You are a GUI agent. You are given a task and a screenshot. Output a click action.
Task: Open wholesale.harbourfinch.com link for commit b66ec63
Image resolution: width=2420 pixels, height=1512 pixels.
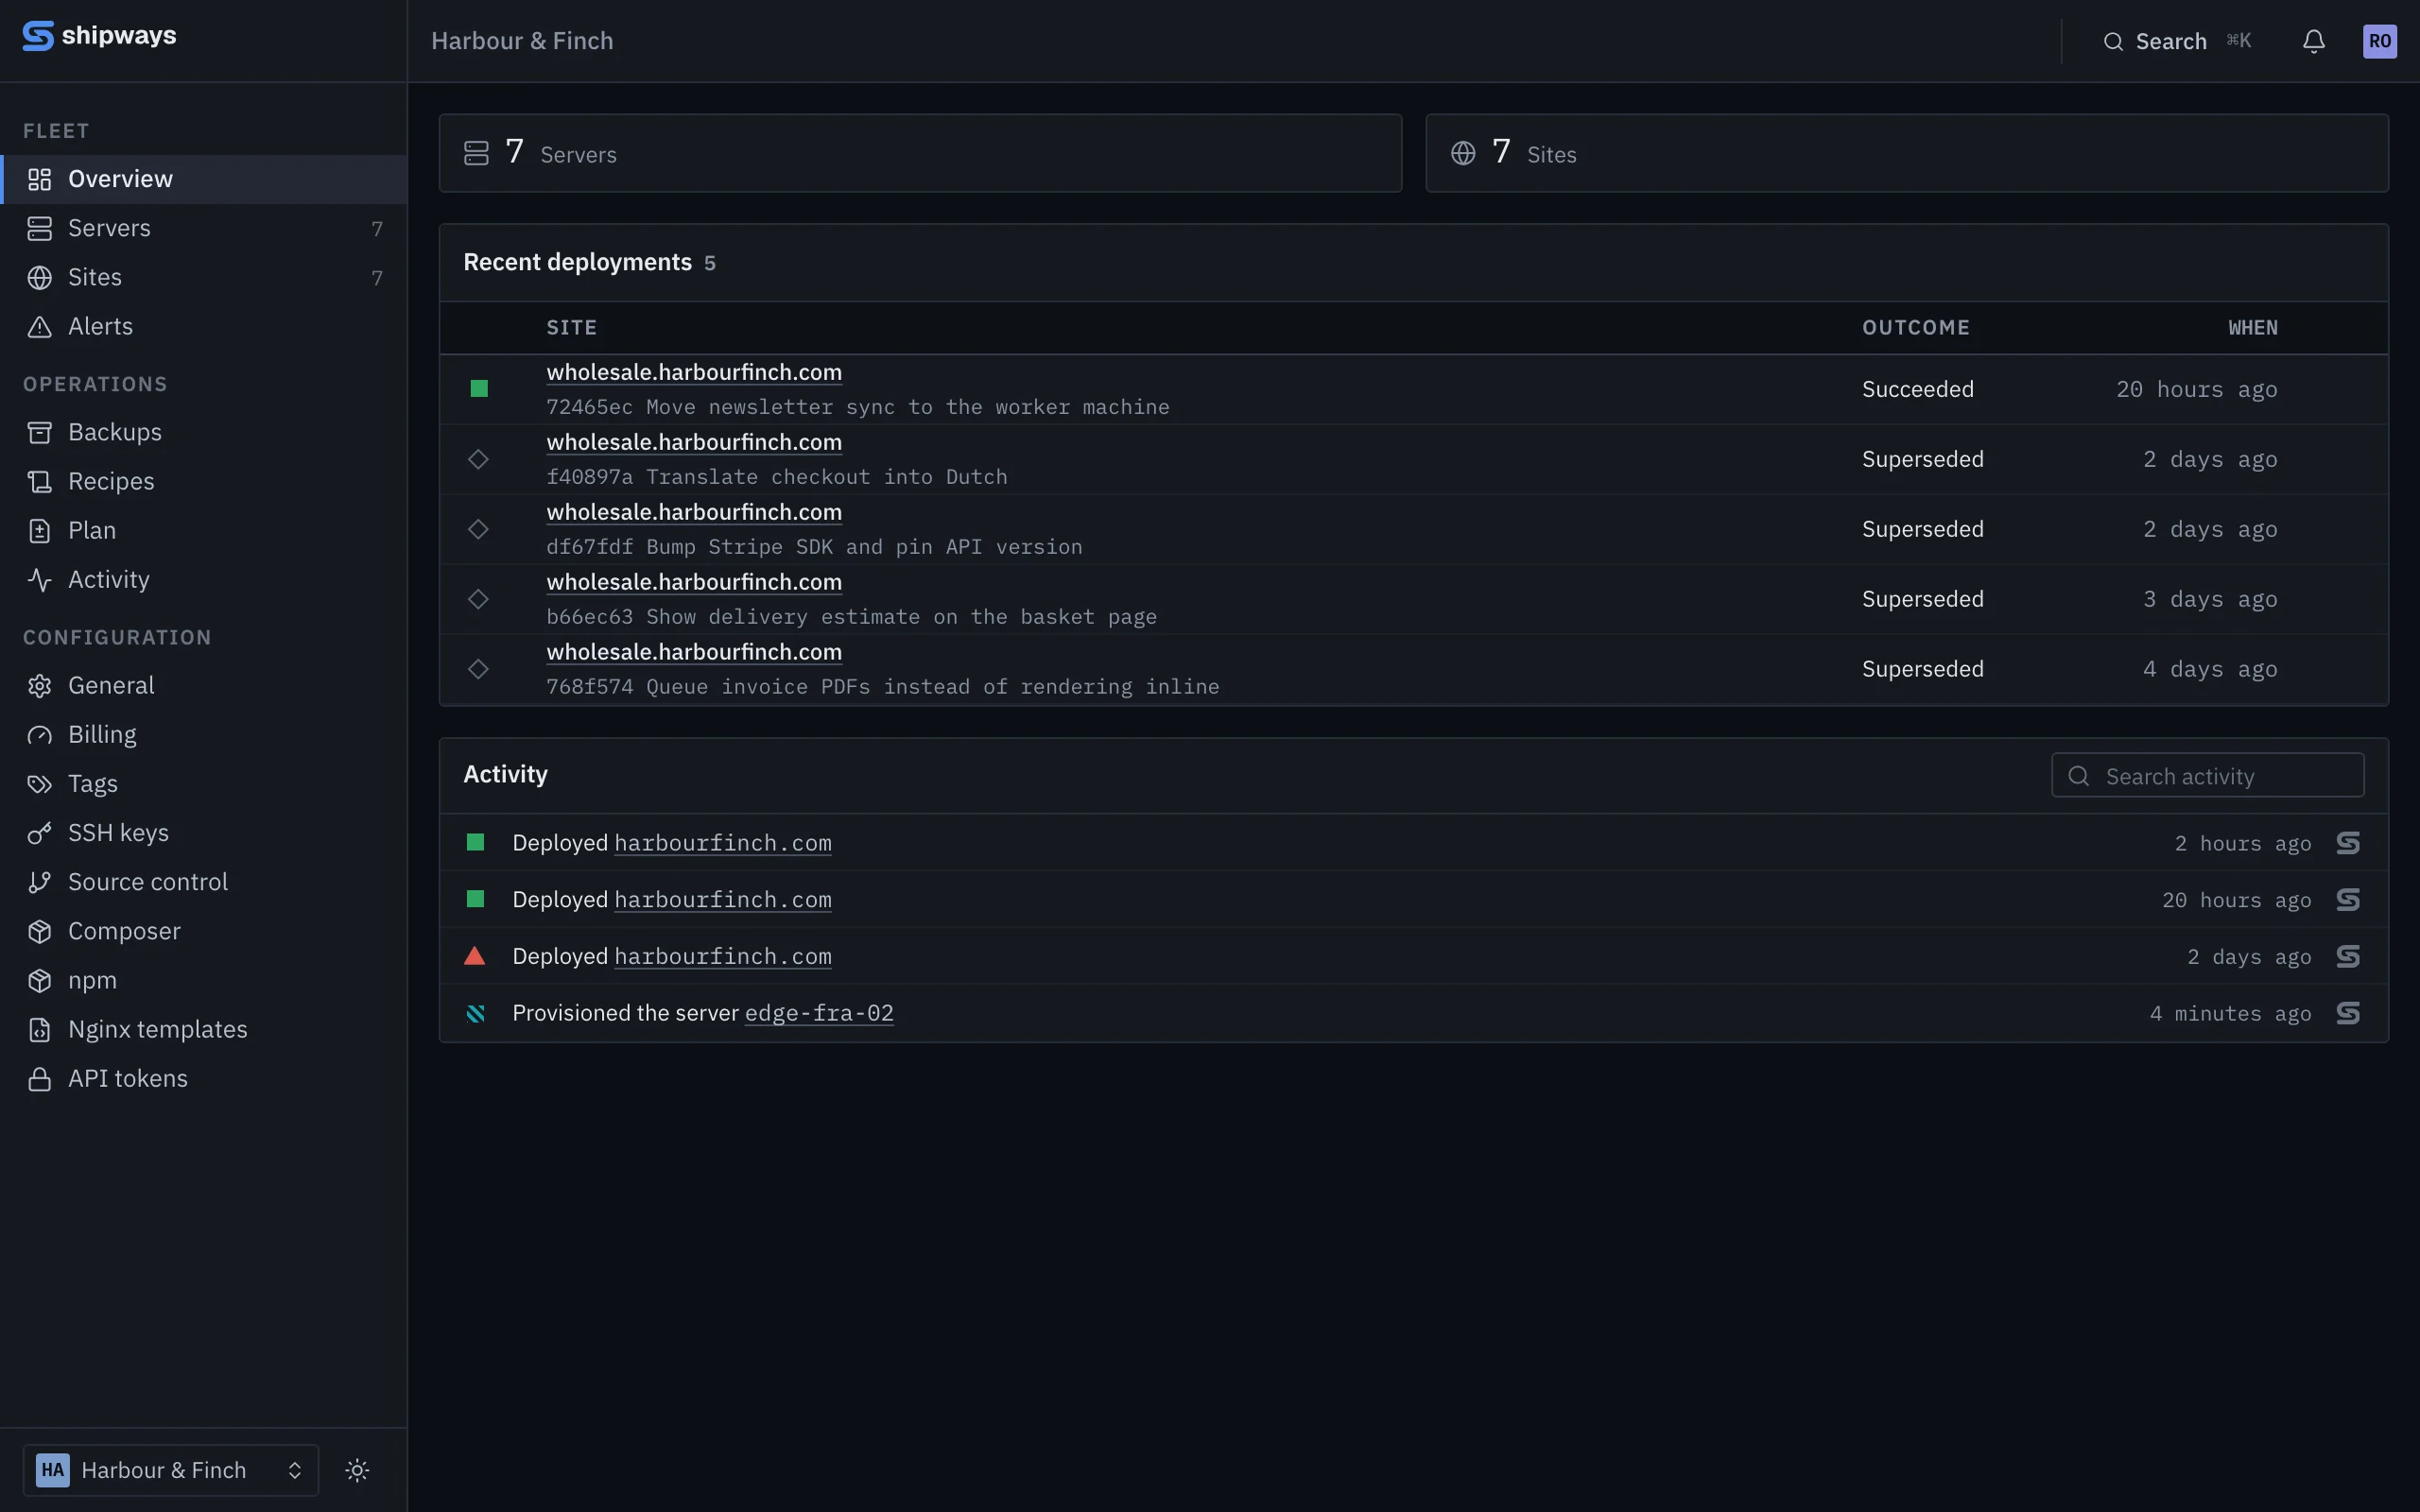click(x=694, y=582)
